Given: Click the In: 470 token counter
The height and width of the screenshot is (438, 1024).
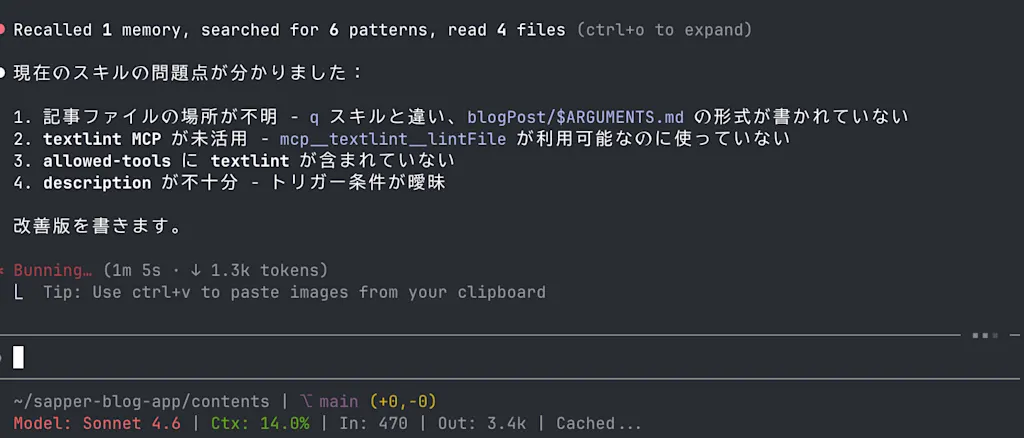Looking at the screenshot, I should point(373,424).
